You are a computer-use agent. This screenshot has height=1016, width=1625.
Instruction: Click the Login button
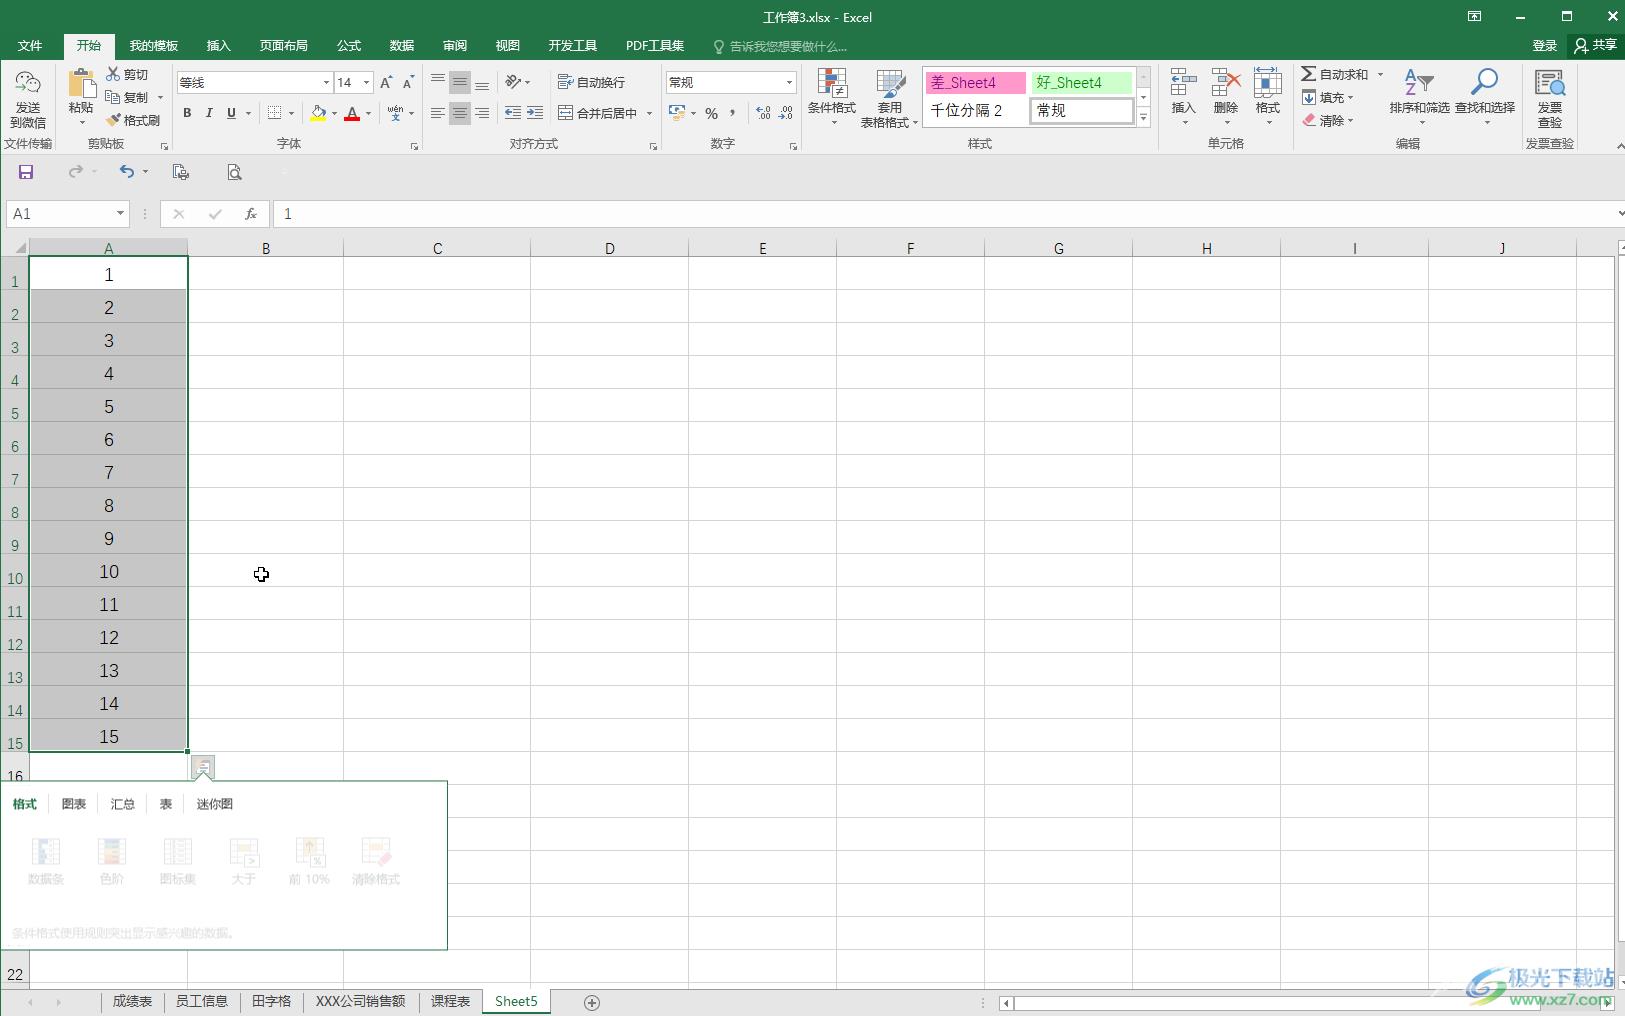pyautogui.click(x=1545, y=46)
